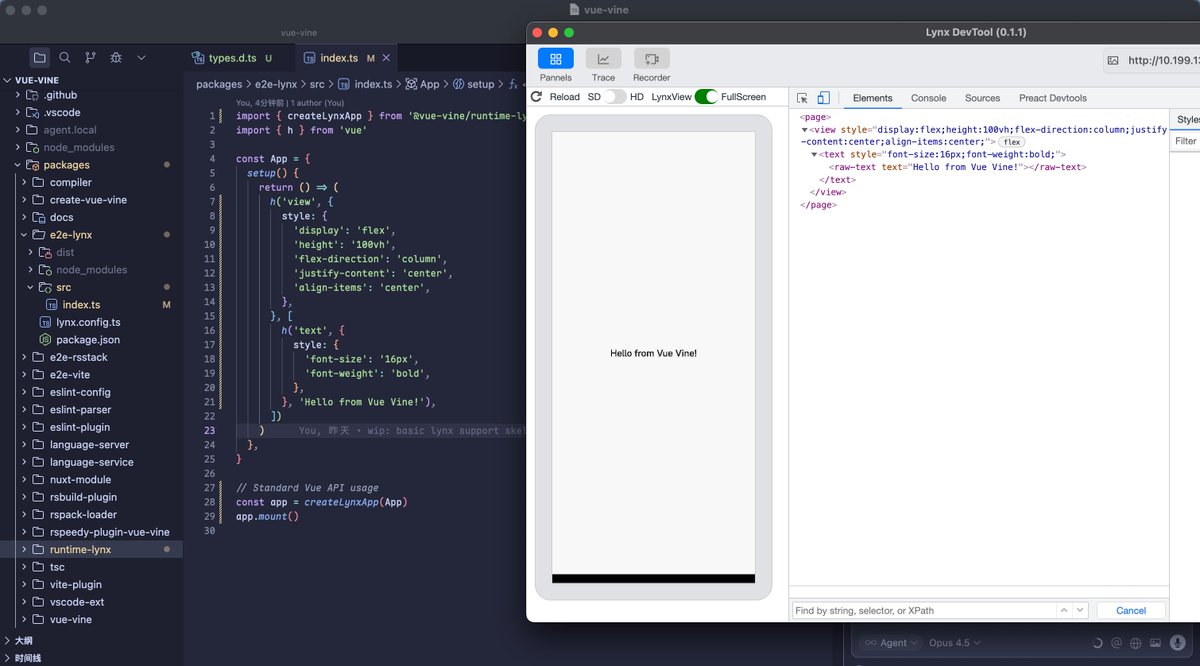Open the Trace tool

coord(603,59)
